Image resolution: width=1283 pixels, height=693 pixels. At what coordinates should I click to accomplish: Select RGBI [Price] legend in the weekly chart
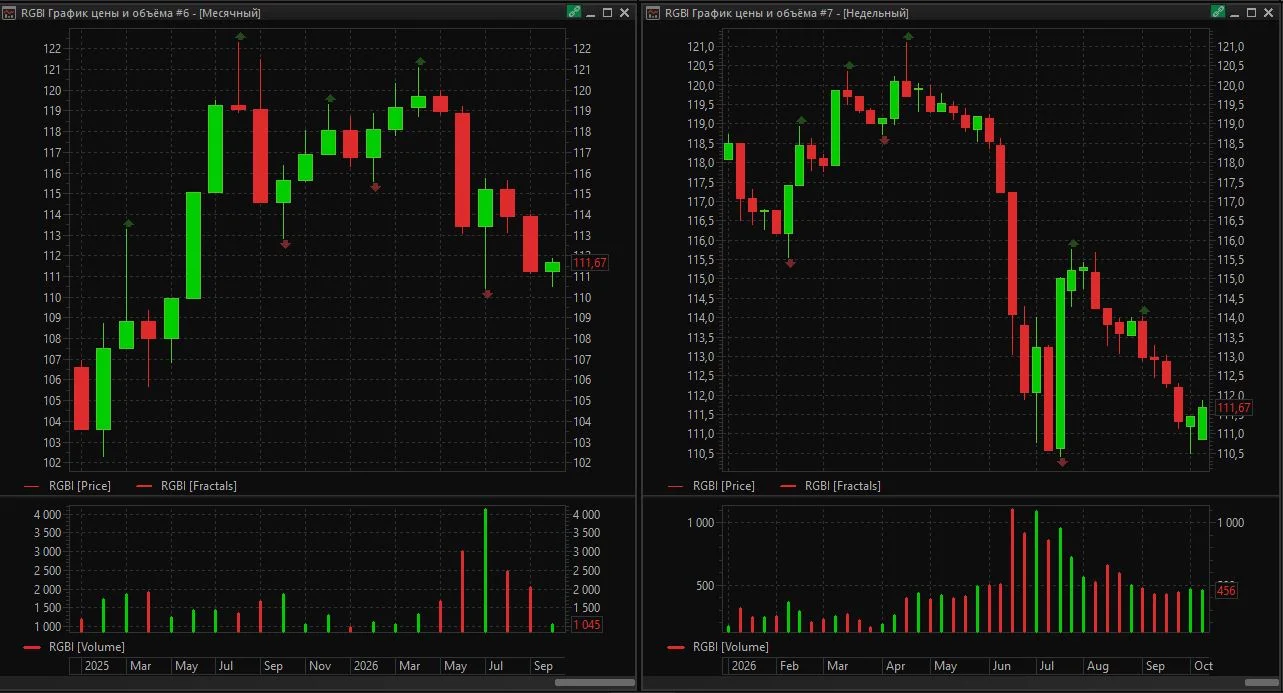(x=711, y=486)
